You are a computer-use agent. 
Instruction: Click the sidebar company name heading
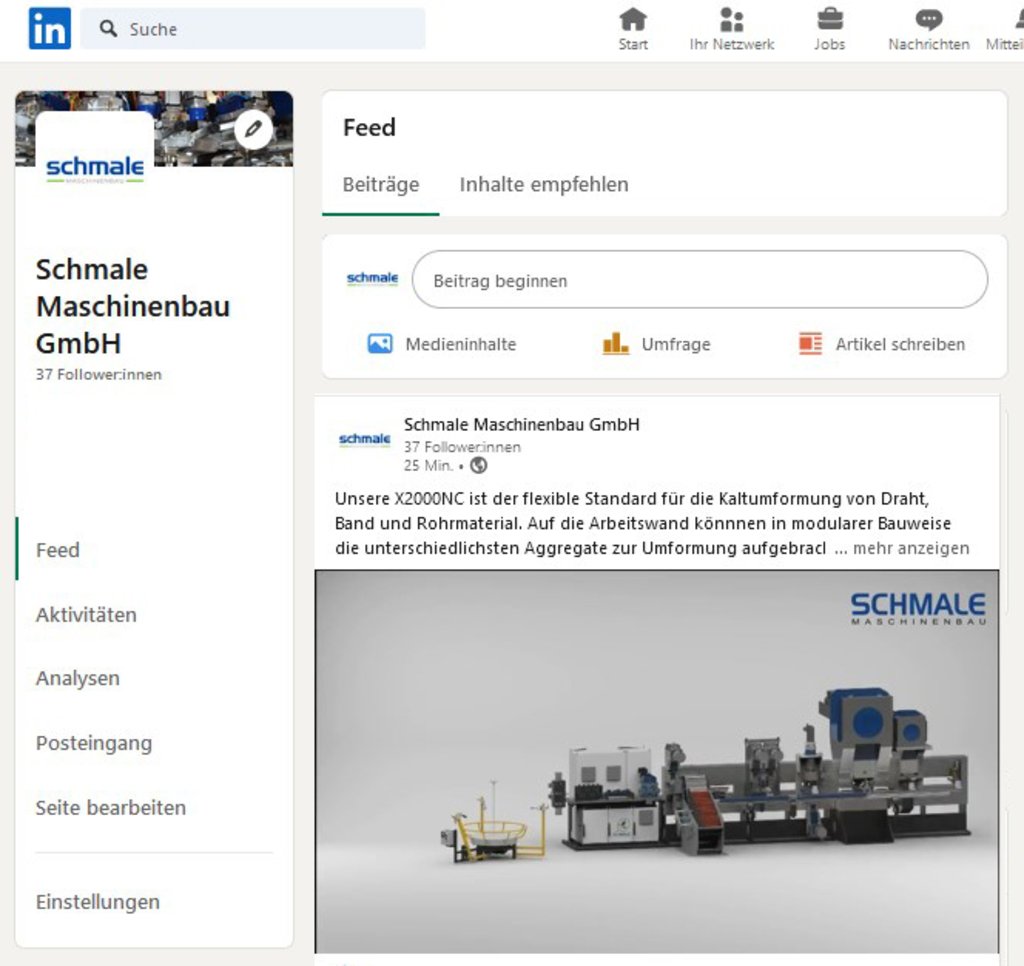coord(133,306)
